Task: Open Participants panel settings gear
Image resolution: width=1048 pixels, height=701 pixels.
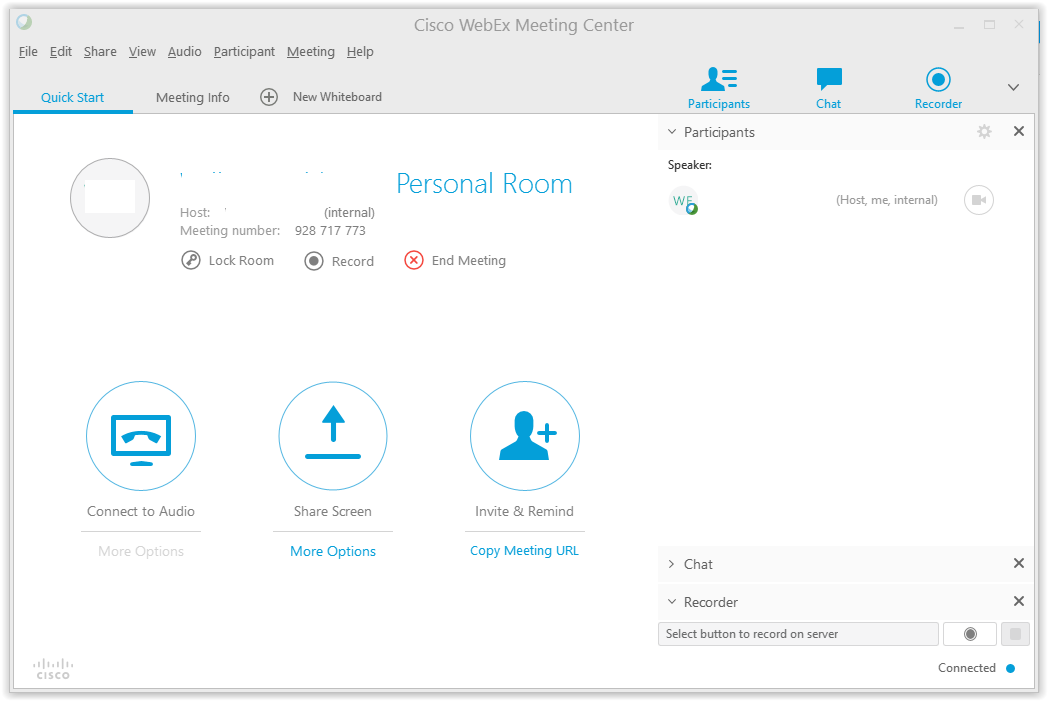Action: [984, 132]
